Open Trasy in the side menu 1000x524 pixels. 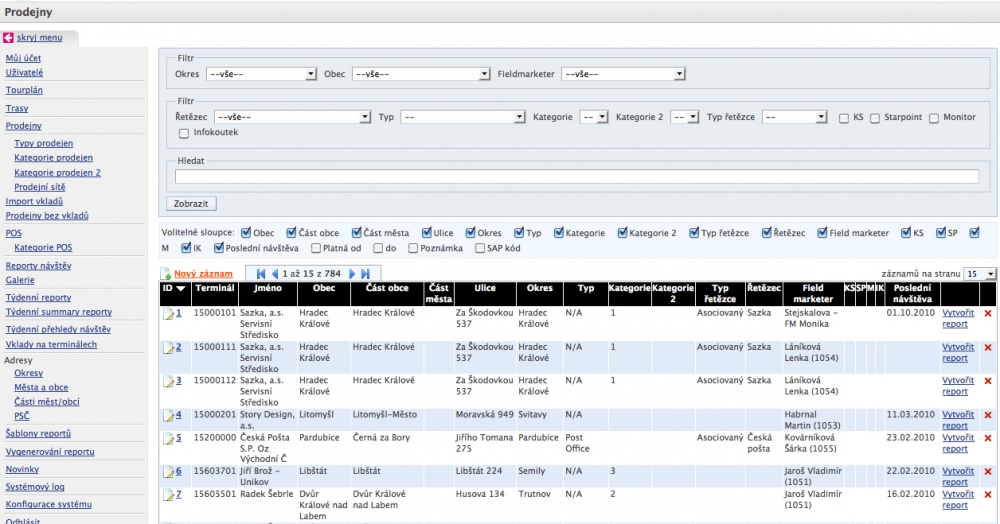[x=17, y=108]
